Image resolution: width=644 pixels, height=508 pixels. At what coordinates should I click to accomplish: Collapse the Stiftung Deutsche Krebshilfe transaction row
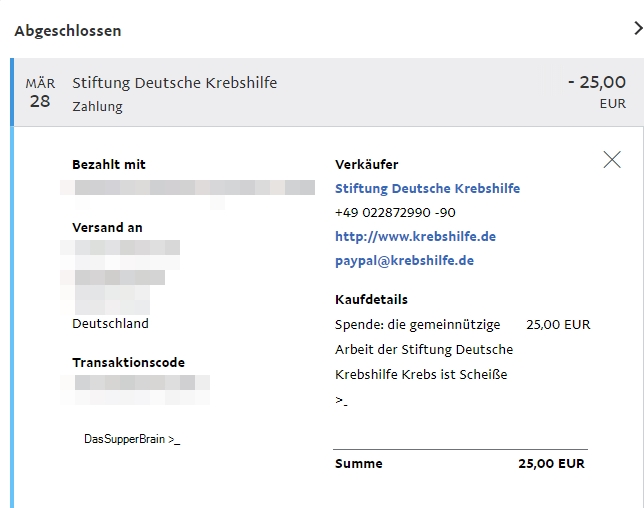coord(327,92)
